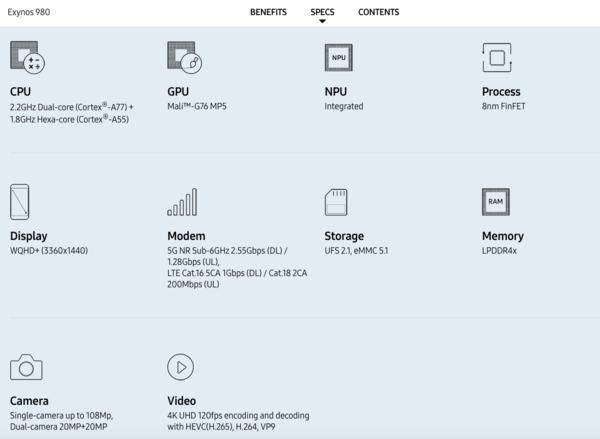Click the Camera icon
The image size is (600, 439).
pyautogui.click(x=26, y=367)
